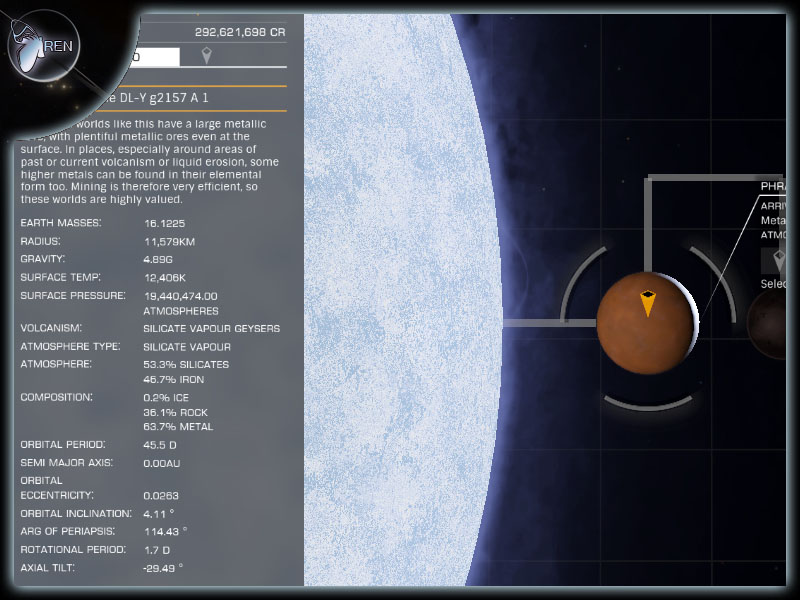Click the semi major axis value 0.00AU

point(161,463)
